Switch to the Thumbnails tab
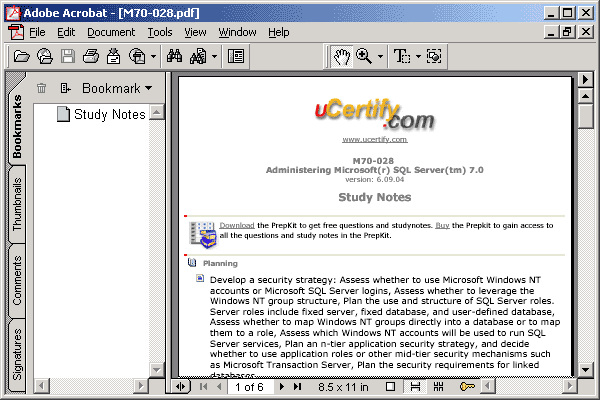The image size is (600, 400). (17, 204)
